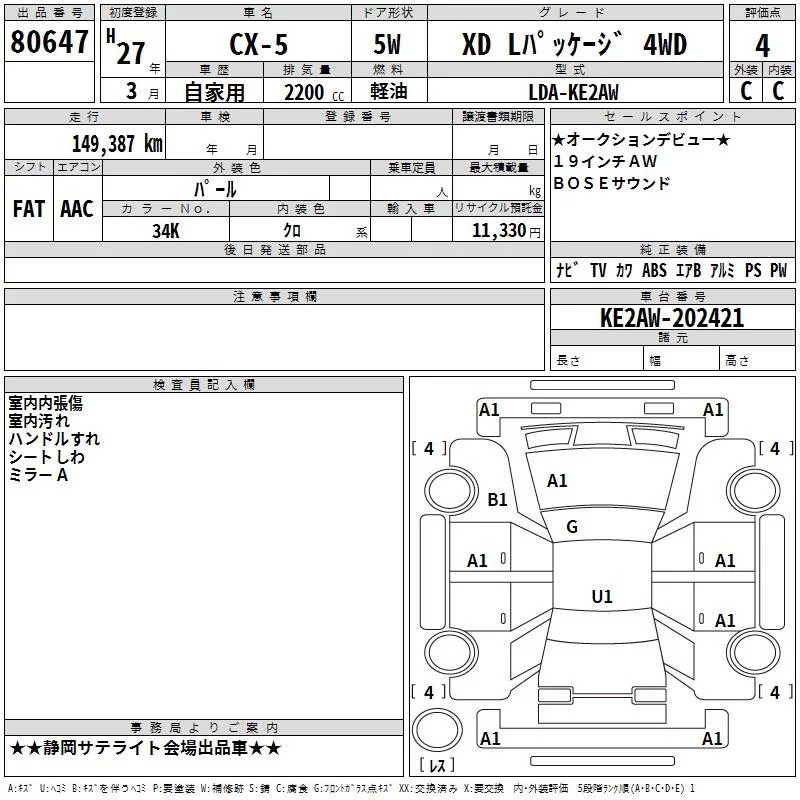This screenshot has height=800, width=800.
Task: Click the ナビ equipment indicator
Action: (x=565, y=270)
